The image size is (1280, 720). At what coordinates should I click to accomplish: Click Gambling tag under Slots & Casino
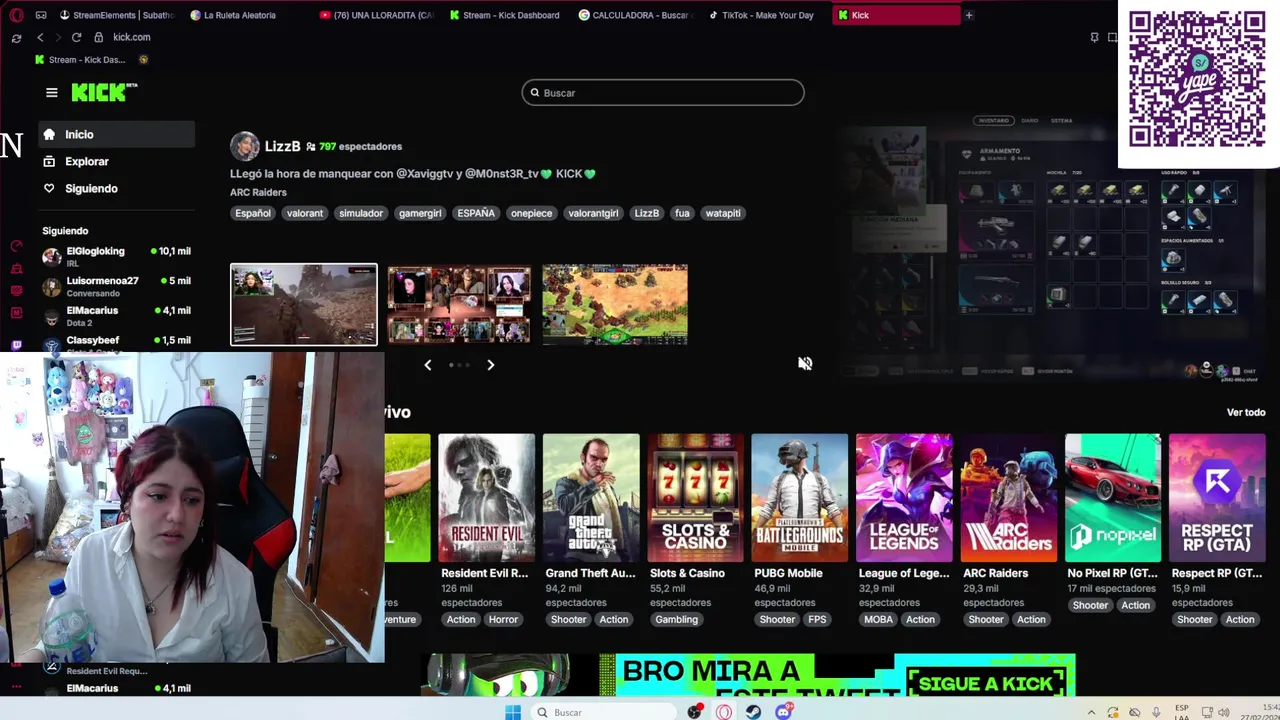[x=676, y=619]
